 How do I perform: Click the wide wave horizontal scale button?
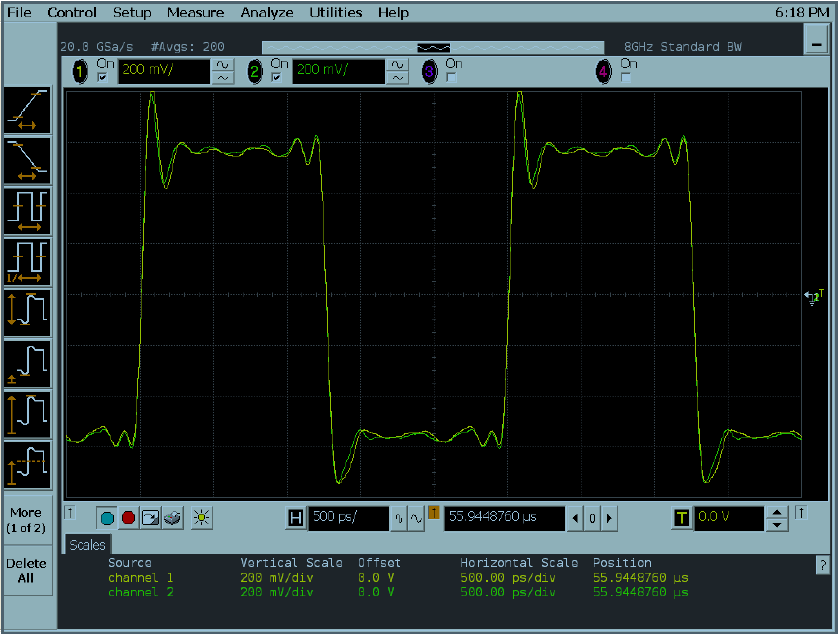[x=416, y=518]
